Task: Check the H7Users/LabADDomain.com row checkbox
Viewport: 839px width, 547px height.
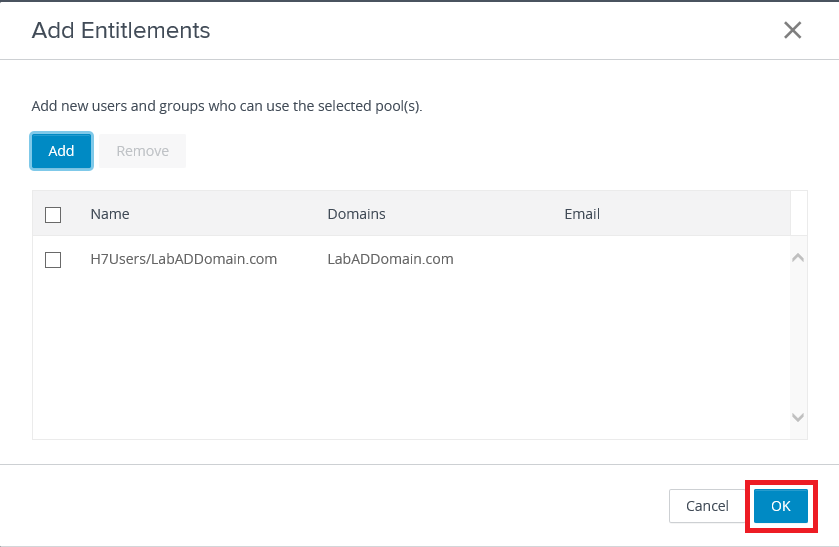Action: pyautogui.click(x=53, y=260)
